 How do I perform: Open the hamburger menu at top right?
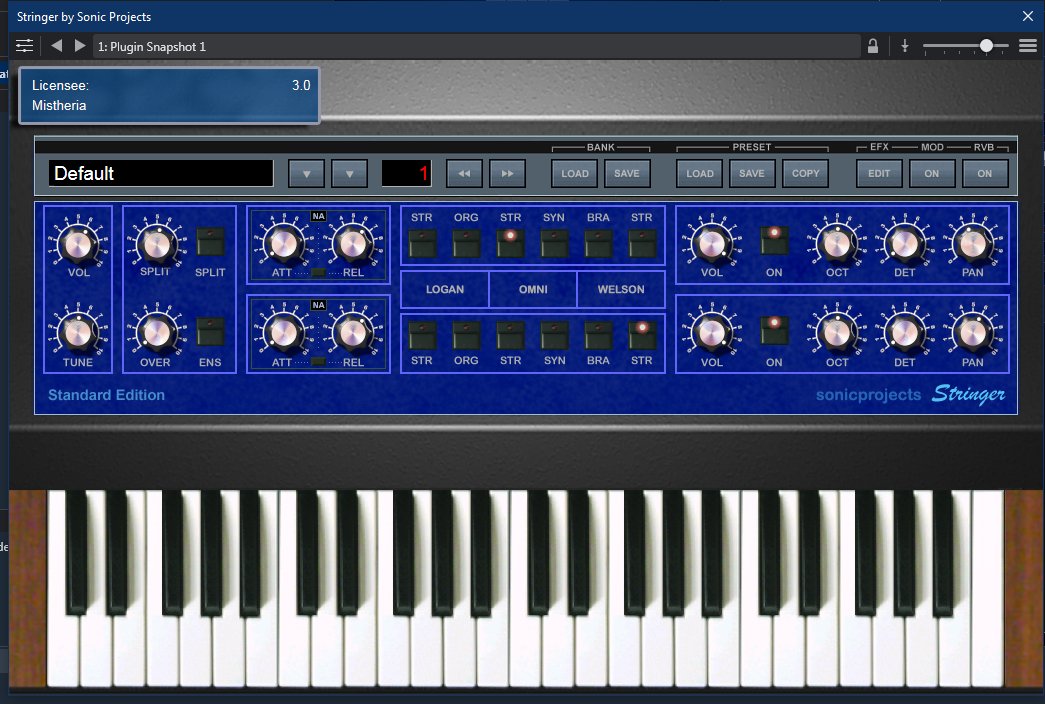1028,46
